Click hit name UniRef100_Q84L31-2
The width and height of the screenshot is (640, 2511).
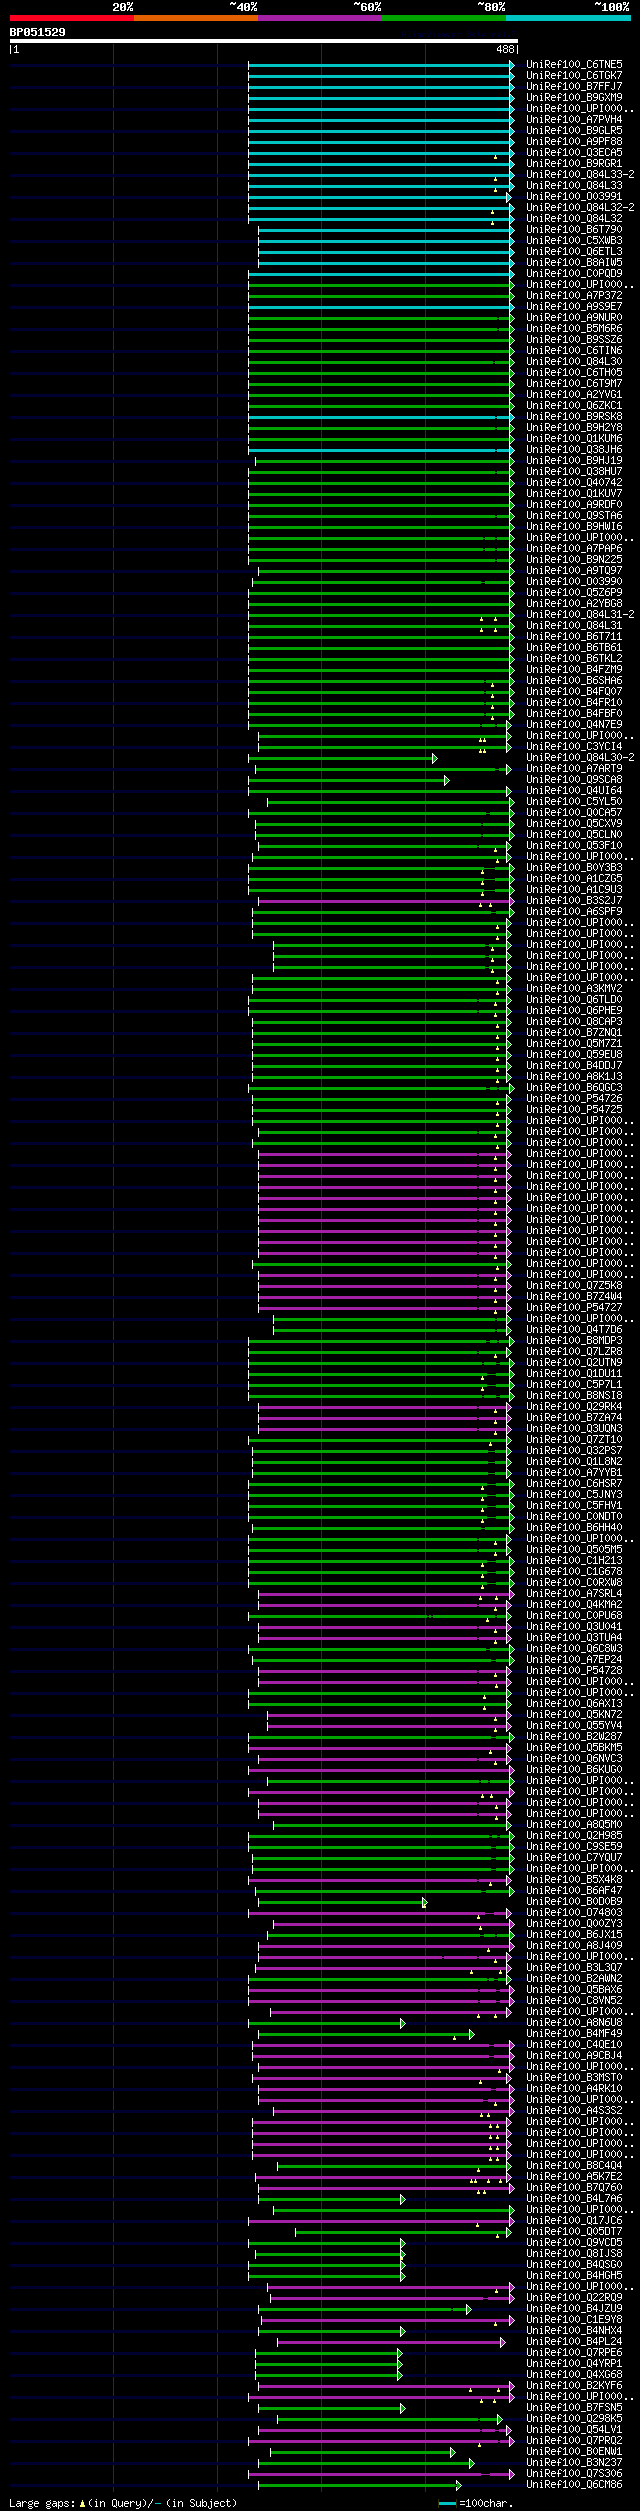tap(580, 615)
